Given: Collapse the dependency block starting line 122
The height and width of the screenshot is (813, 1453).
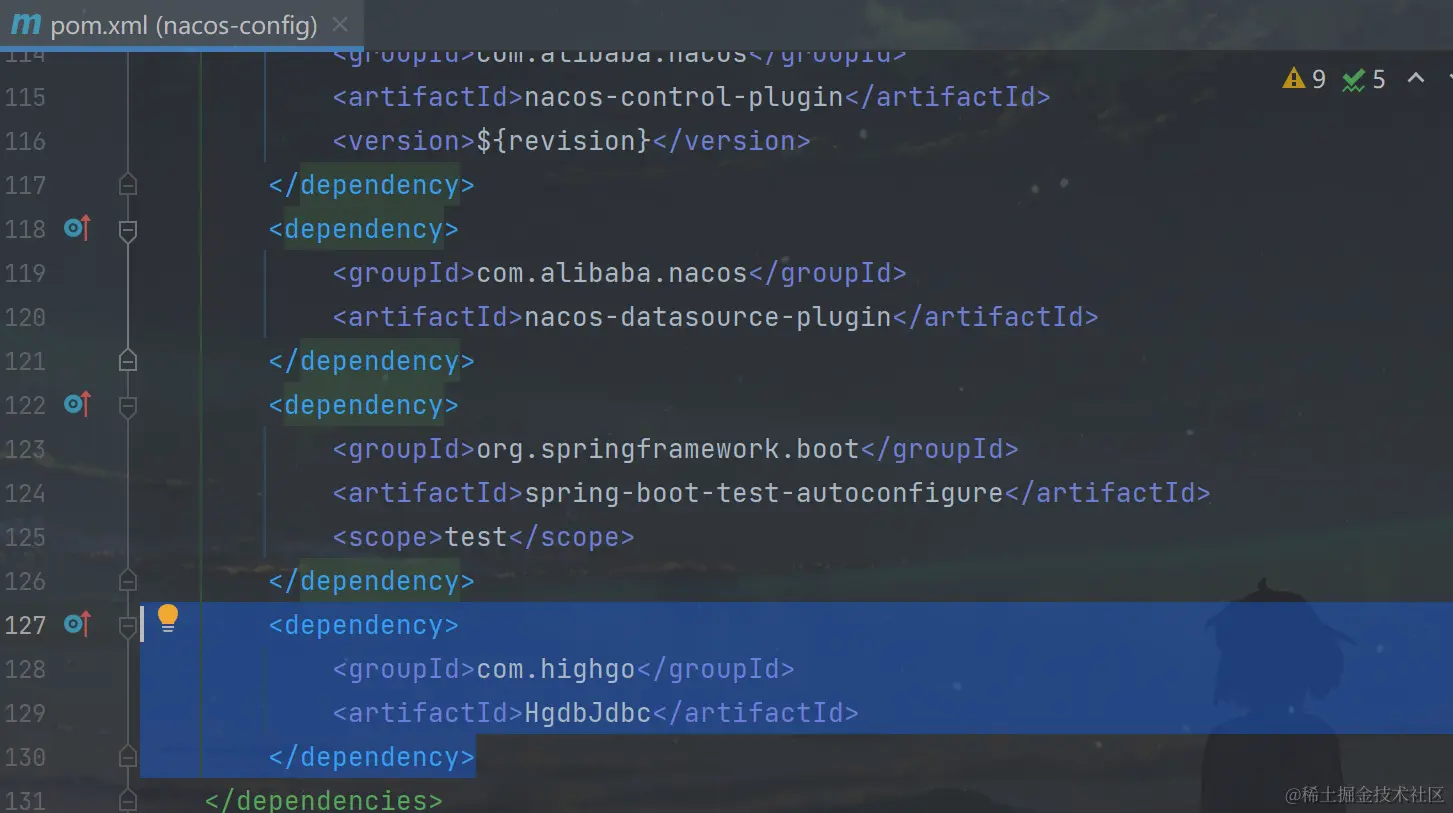Looking at the screenshot, I should point(128,407).
